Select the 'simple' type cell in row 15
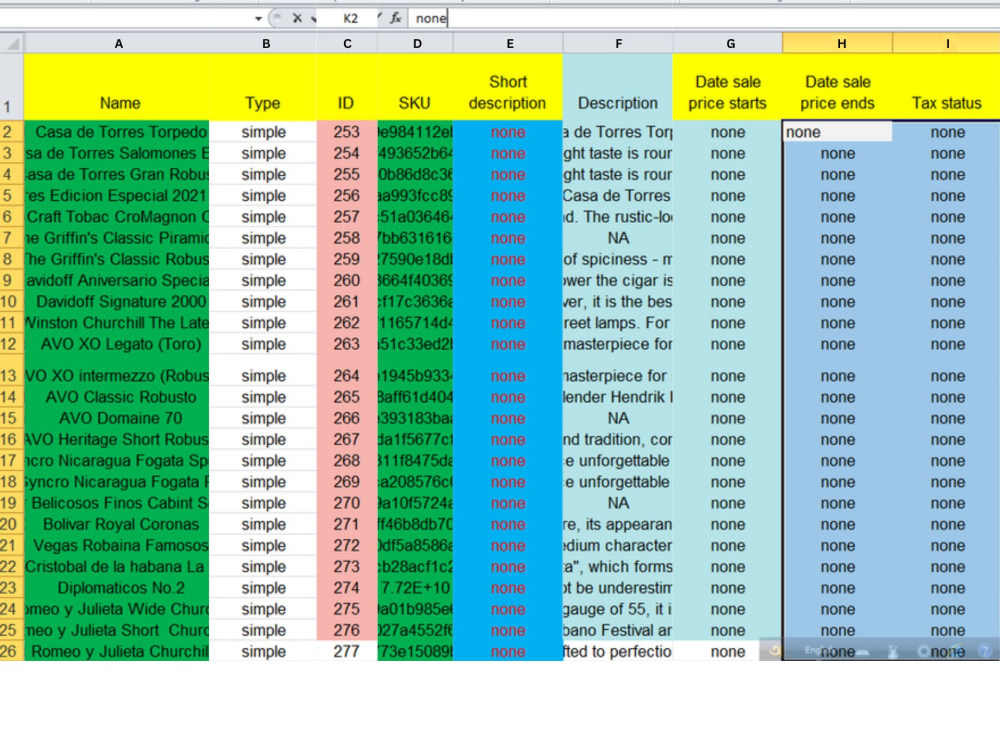Viewport: 1000px width, 750px height. pyautogui.click(x=263, y=418)
